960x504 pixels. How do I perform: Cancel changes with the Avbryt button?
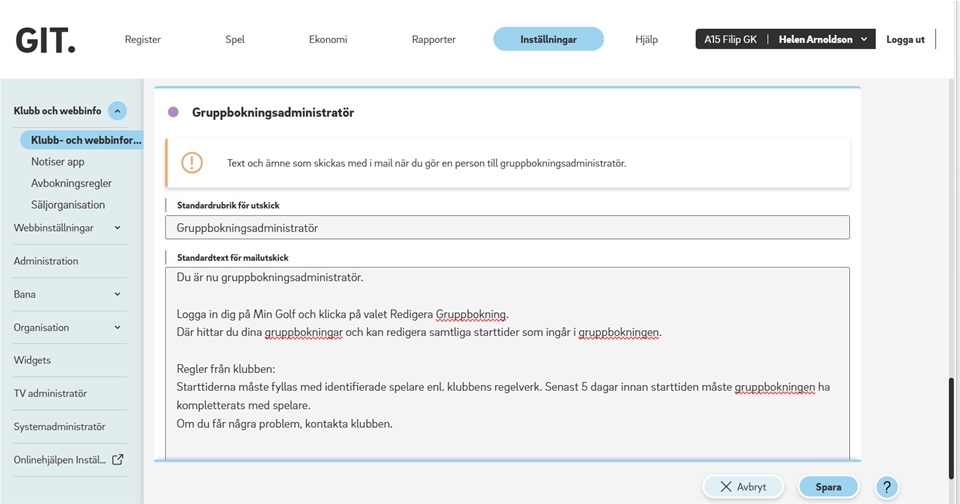click(x=742, y=487)
